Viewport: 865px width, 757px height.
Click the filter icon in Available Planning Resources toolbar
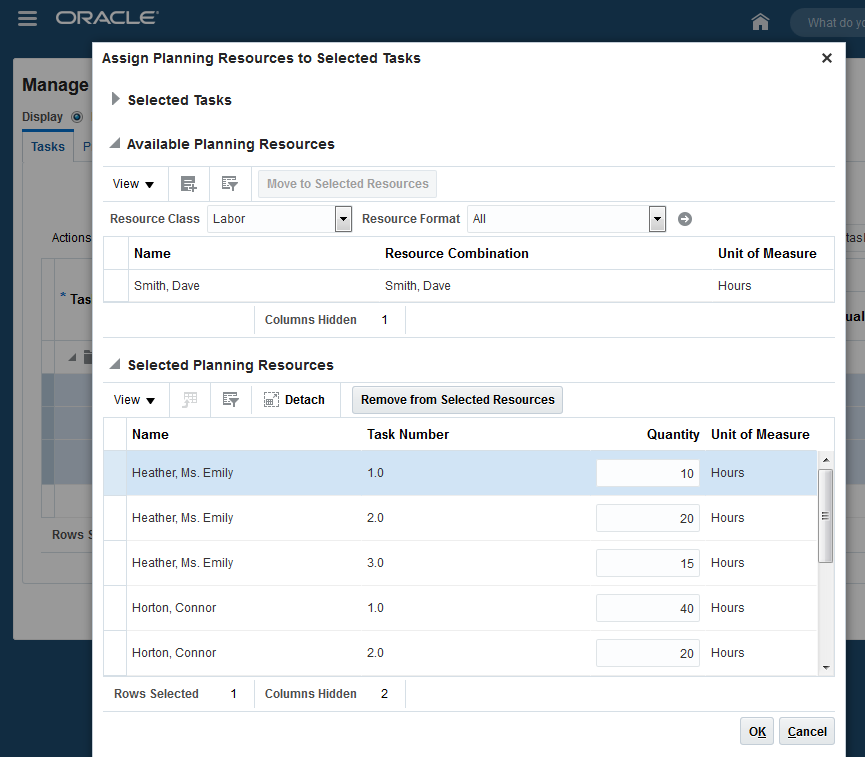click(x=229, y=184)
